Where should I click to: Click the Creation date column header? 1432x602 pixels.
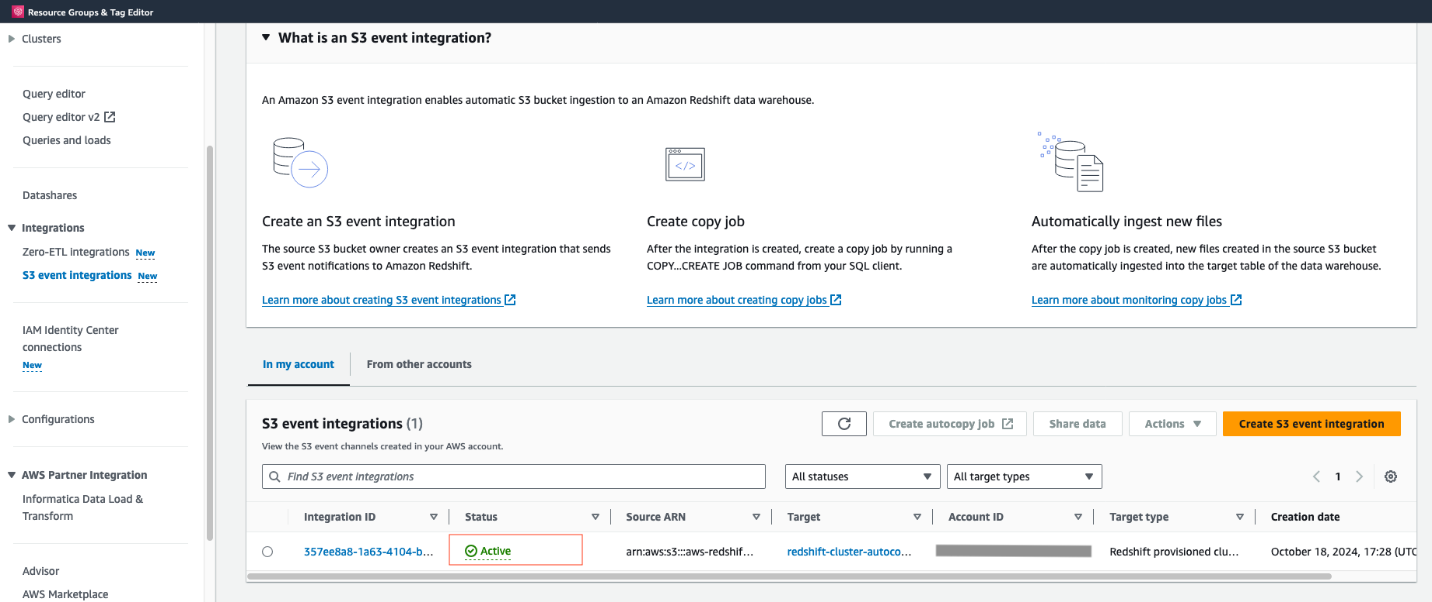pyautogui.click(x=1305, y=517)
